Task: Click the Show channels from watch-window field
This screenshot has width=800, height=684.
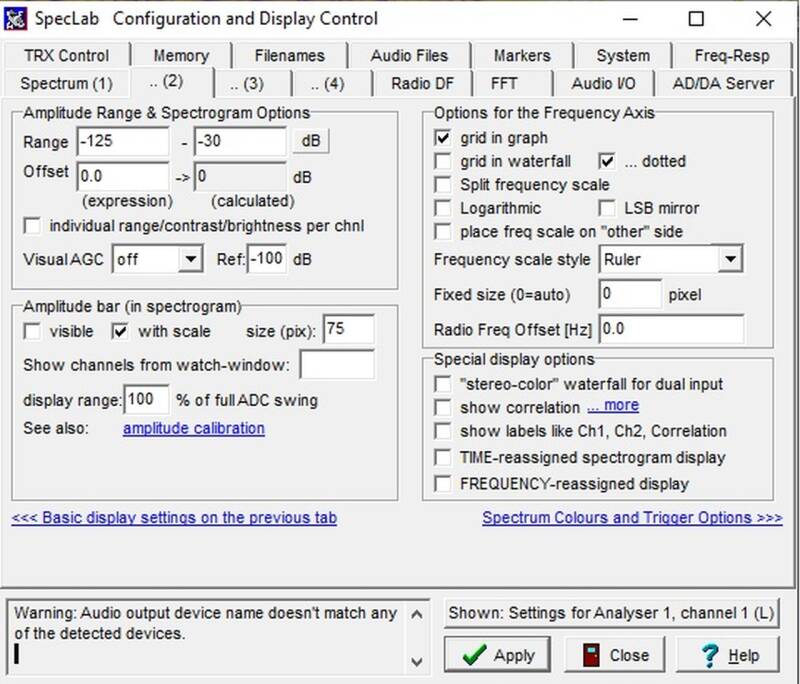Action: pyautogui.click(x=337, y=364)
